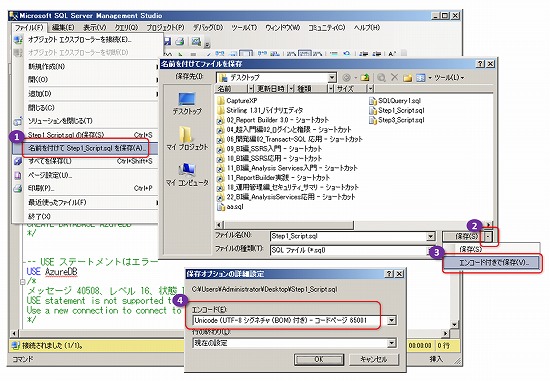This screenshot has width=550, height=381.
Task: Click the delete X icon in save dialog
Action: (395, 77)
